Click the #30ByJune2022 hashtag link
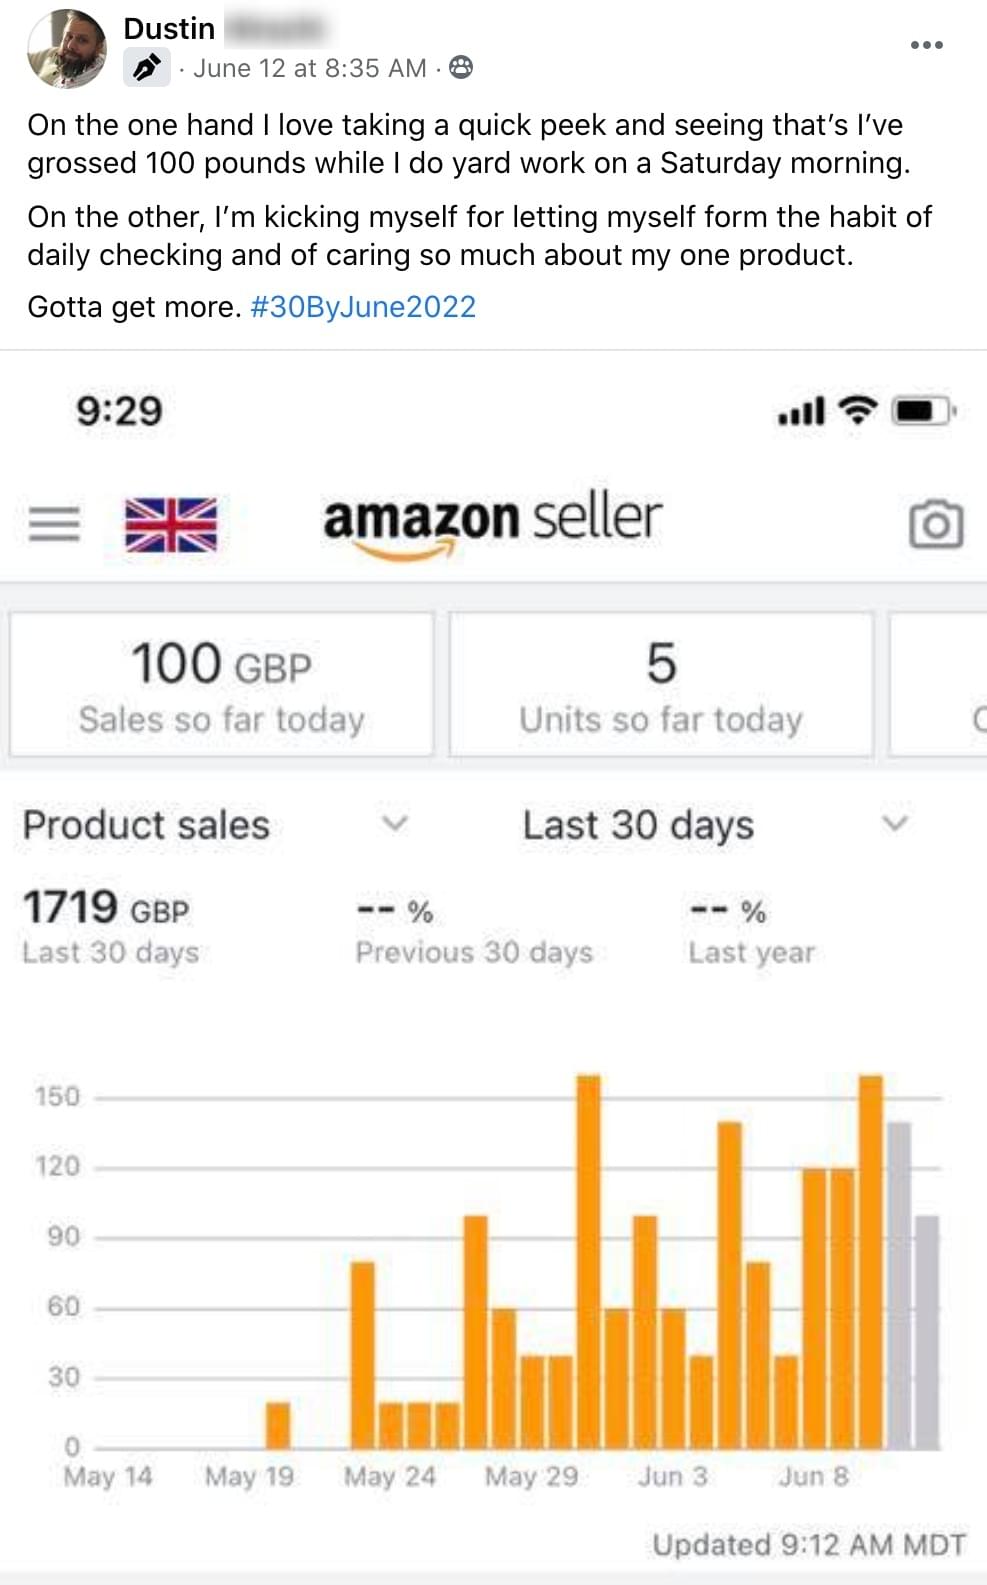987x1585 pixels. [363, 306]
